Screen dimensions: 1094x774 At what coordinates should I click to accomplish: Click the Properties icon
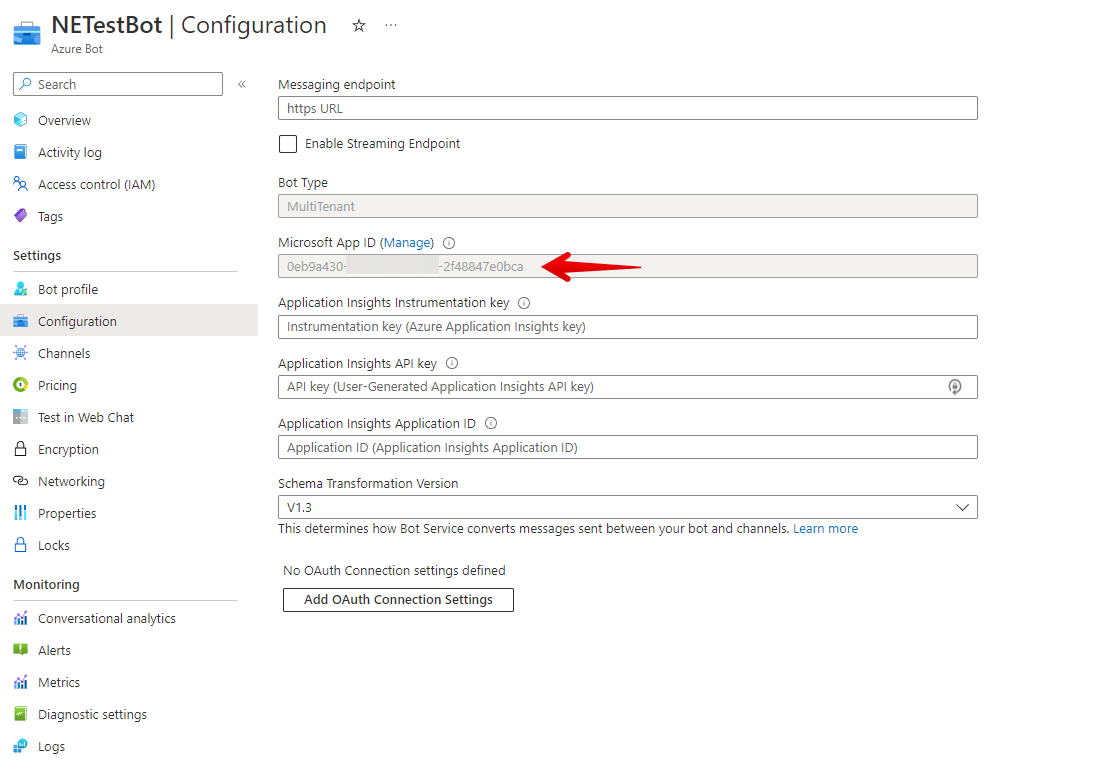click(21, 513)
